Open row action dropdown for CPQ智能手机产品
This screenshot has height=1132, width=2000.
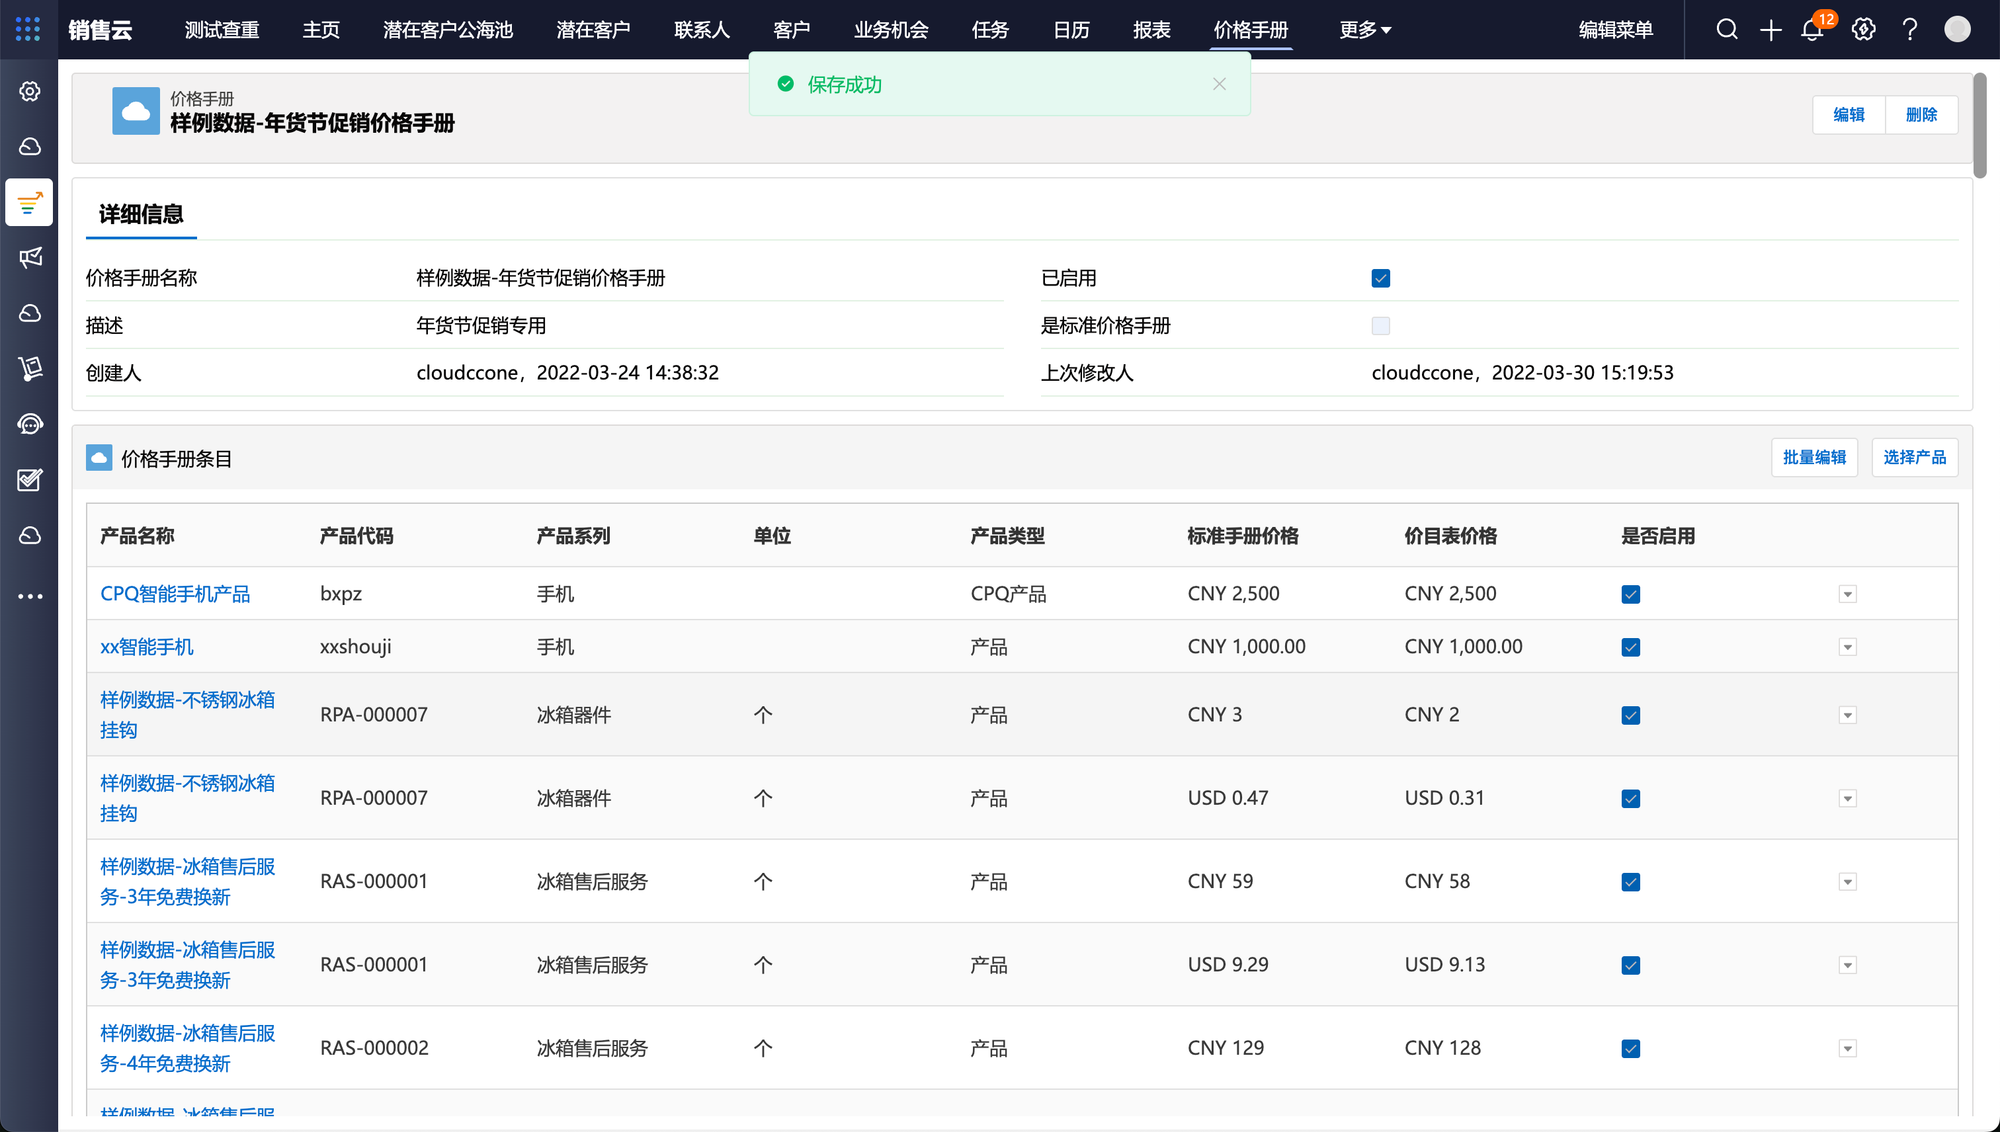[1847, 594]
